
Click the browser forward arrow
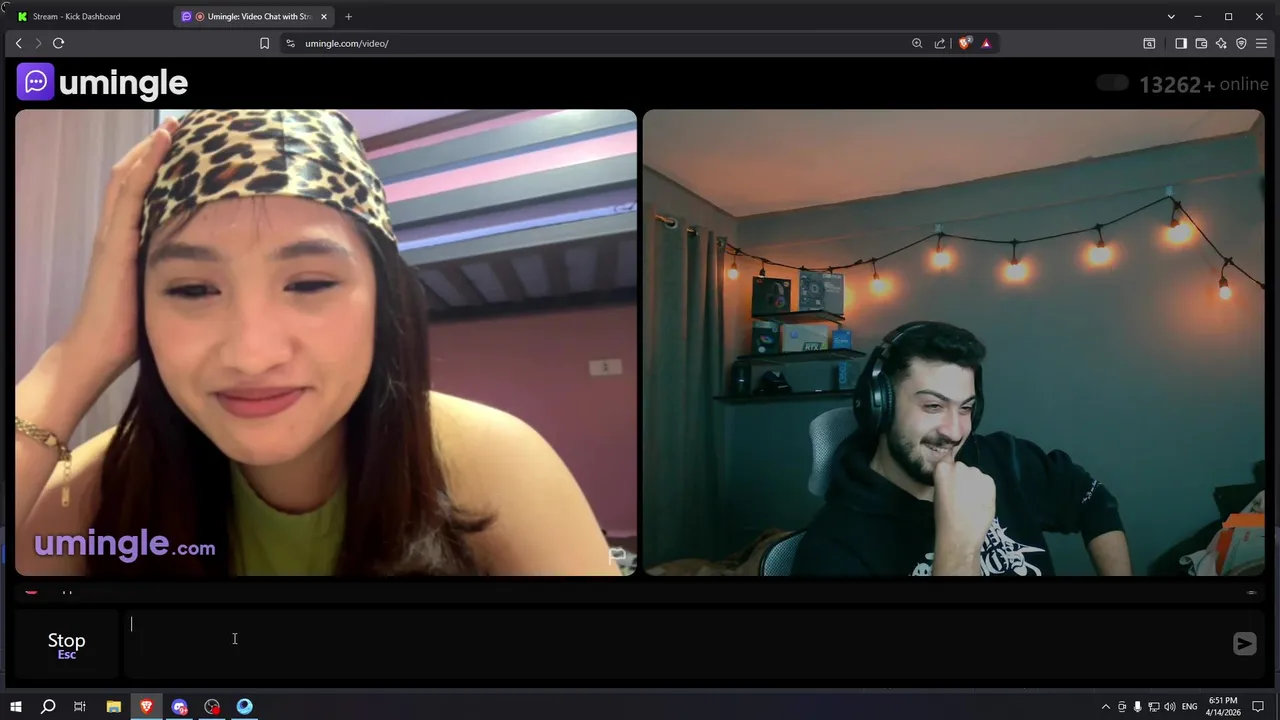pyautogui.click(x=38, y=43)
